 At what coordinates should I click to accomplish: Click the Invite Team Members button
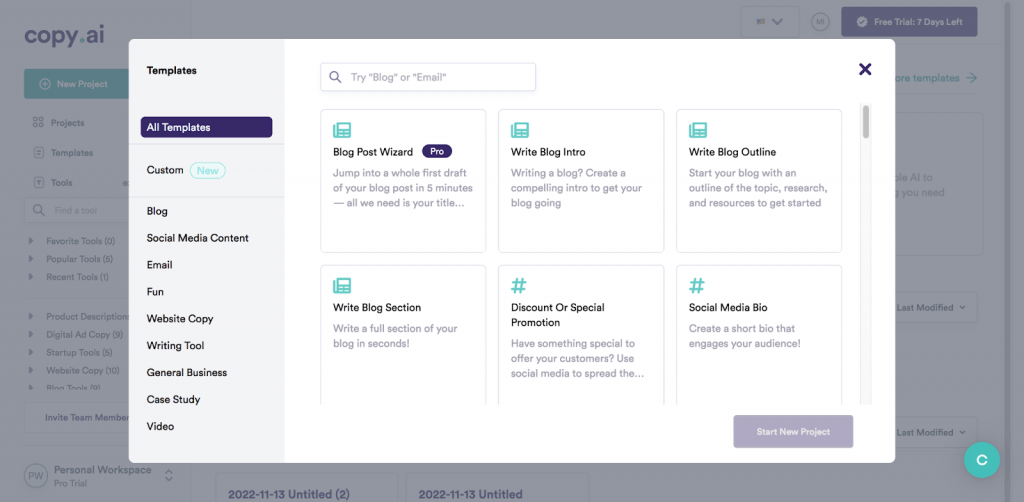[x=76, y=417]
